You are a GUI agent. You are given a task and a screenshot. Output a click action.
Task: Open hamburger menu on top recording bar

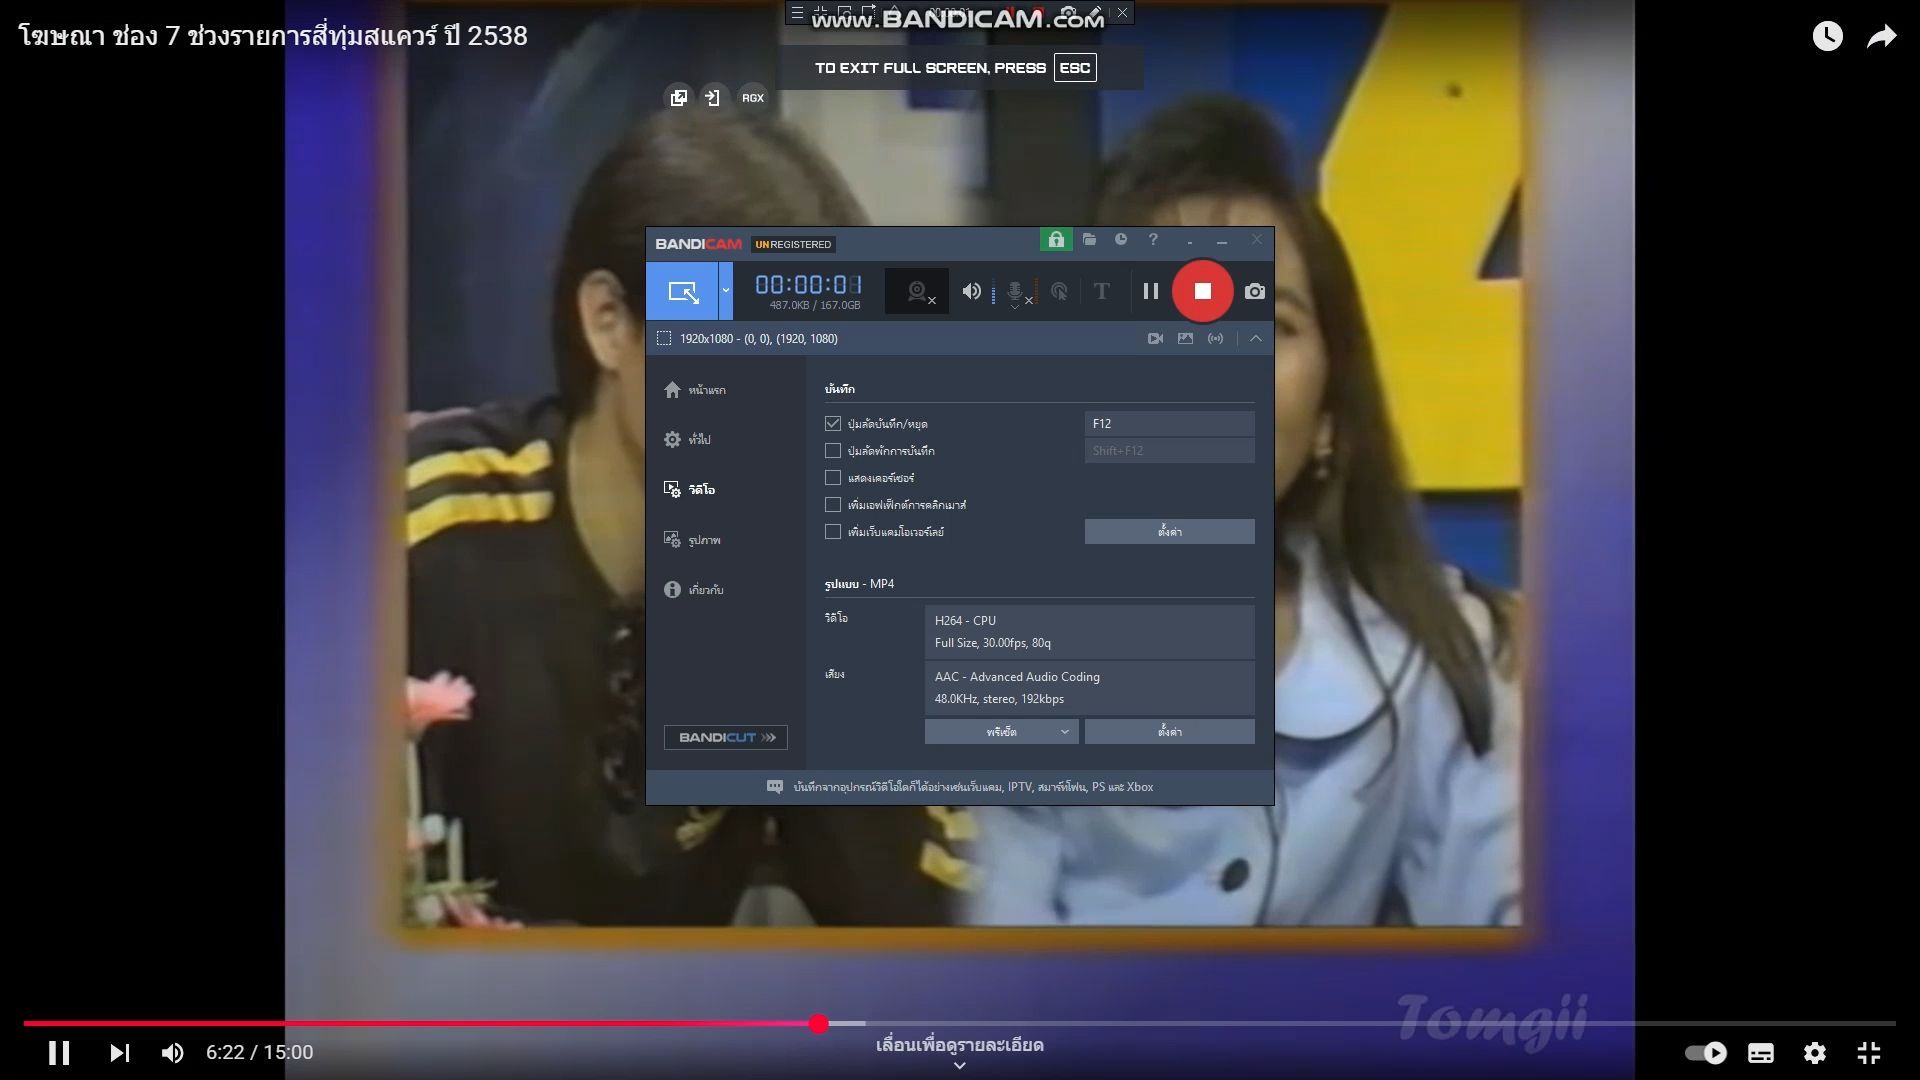[797, 13]
